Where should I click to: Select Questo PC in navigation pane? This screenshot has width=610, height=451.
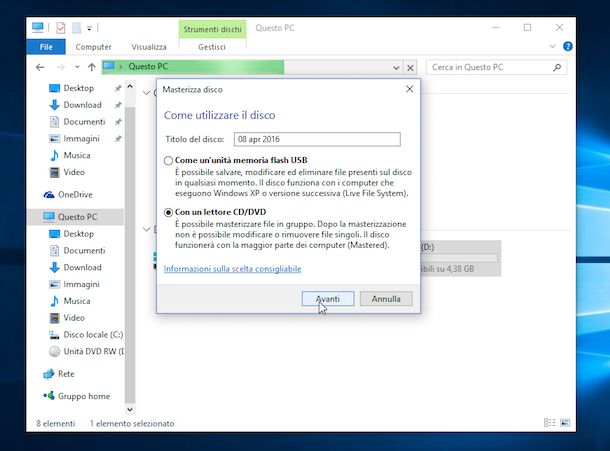(75, 217)
